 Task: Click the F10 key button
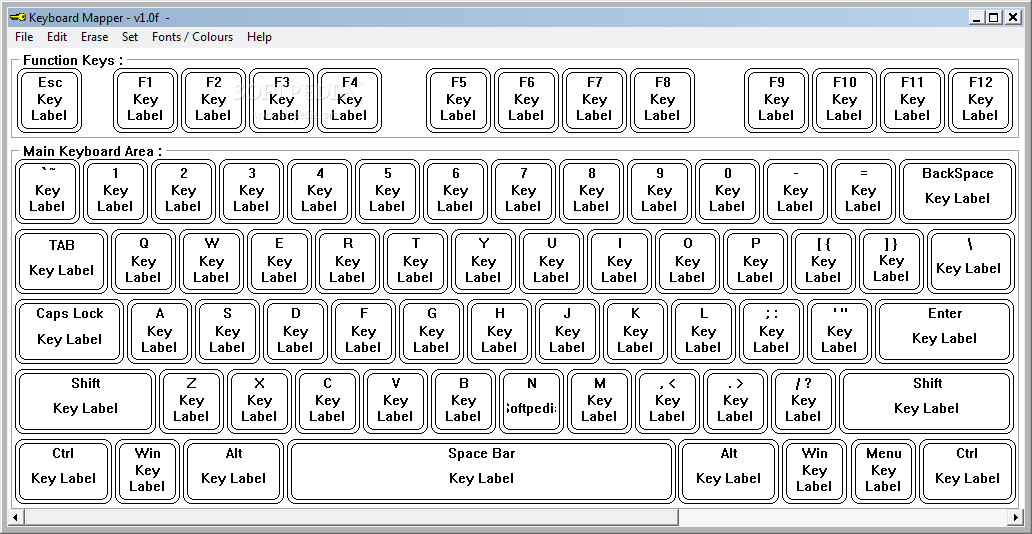844,100
